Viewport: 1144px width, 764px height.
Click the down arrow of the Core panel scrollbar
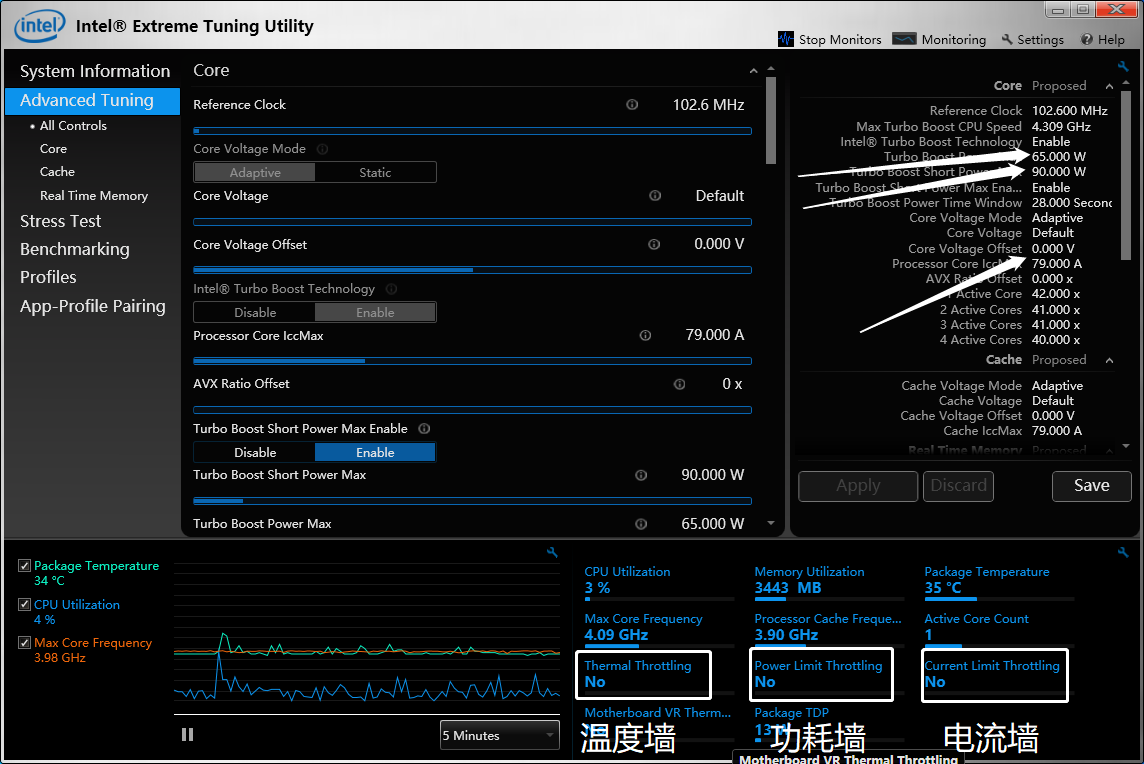click(771, 523)
